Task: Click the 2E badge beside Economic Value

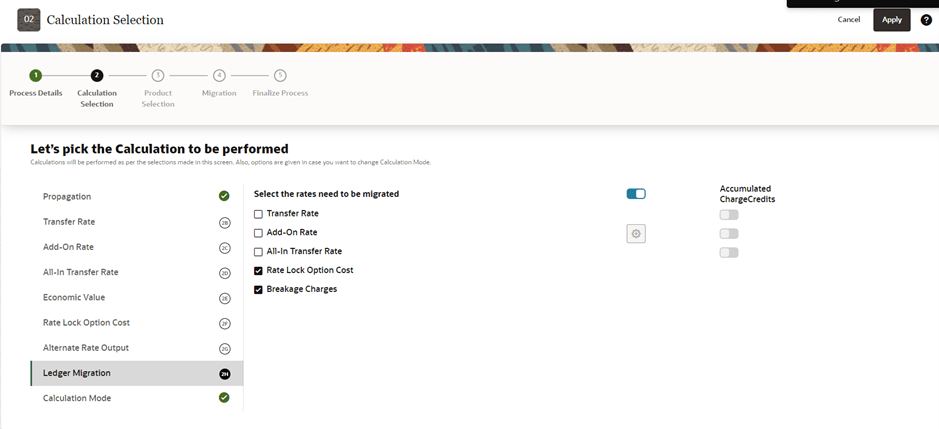Action: tap(225, 298)
